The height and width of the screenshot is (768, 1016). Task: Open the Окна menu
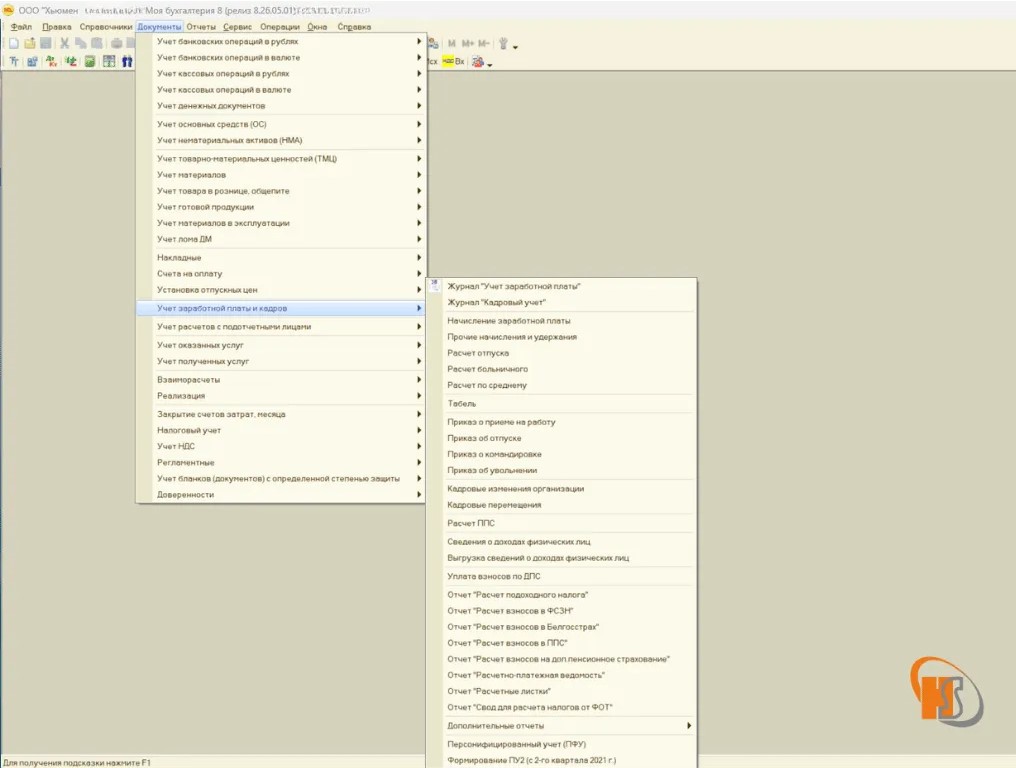317,27
